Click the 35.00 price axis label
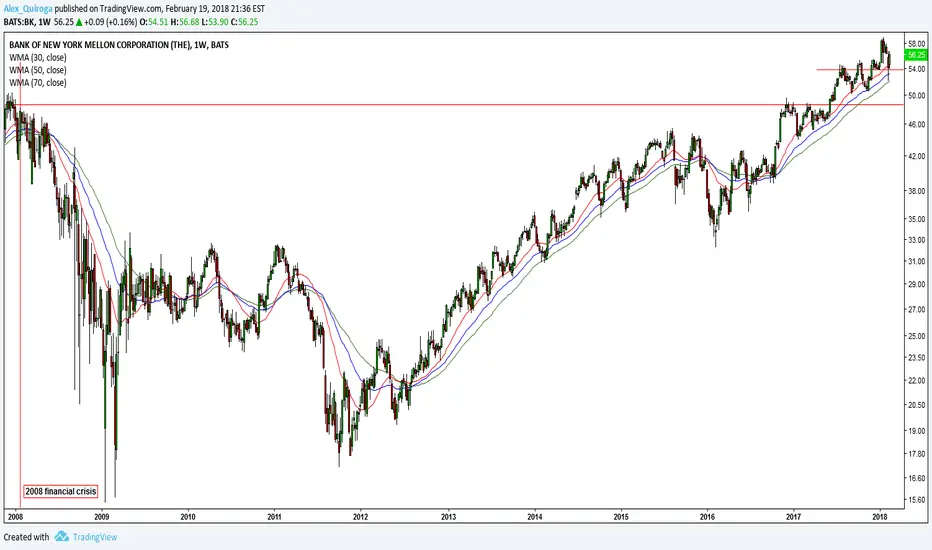The height and width of the screenshot is (550, 932). click(x=917, y=219)
